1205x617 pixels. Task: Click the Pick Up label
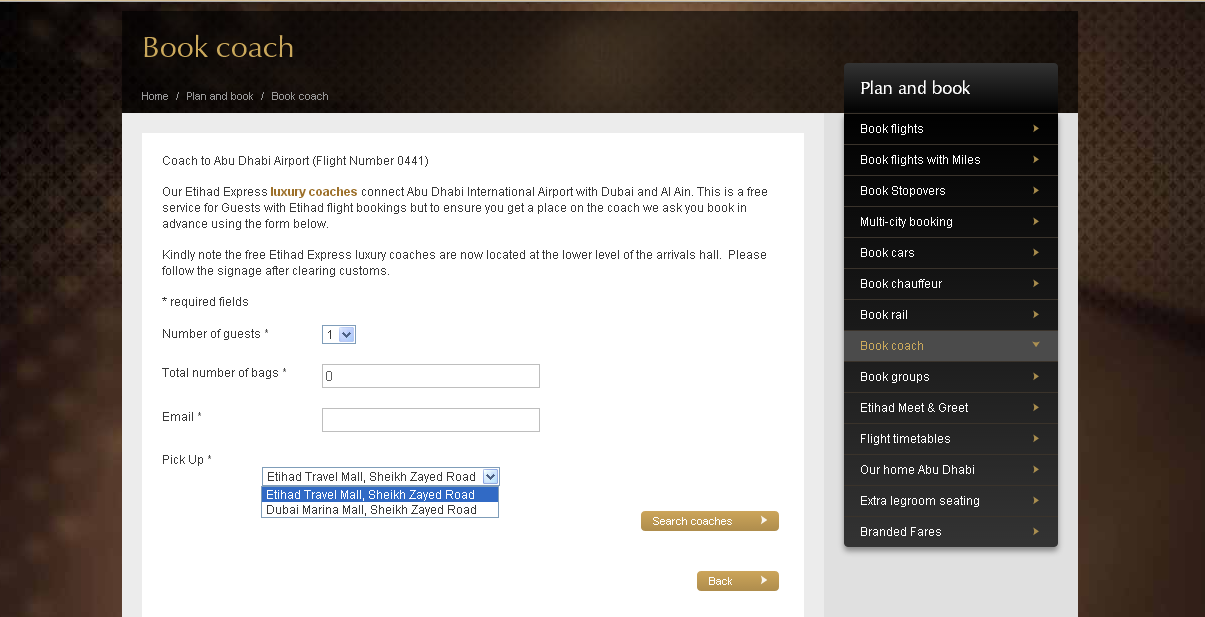coord(187,460)
